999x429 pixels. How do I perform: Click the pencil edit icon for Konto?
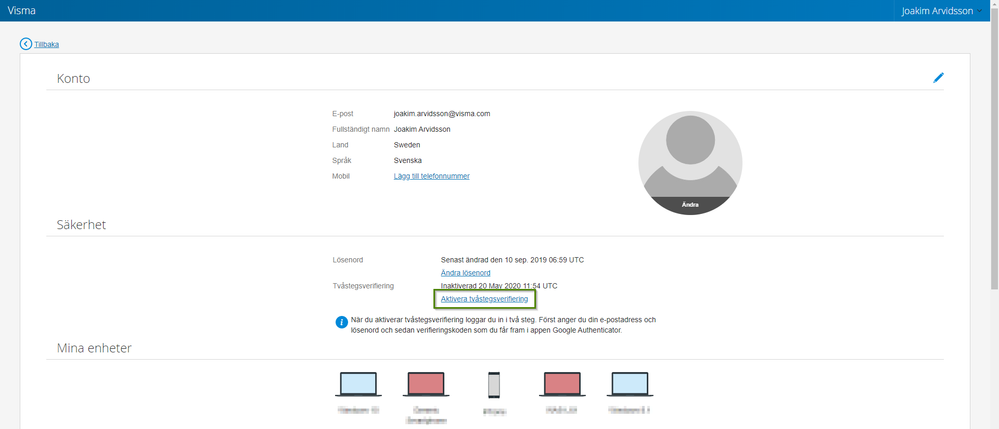[x=938, y=78]
